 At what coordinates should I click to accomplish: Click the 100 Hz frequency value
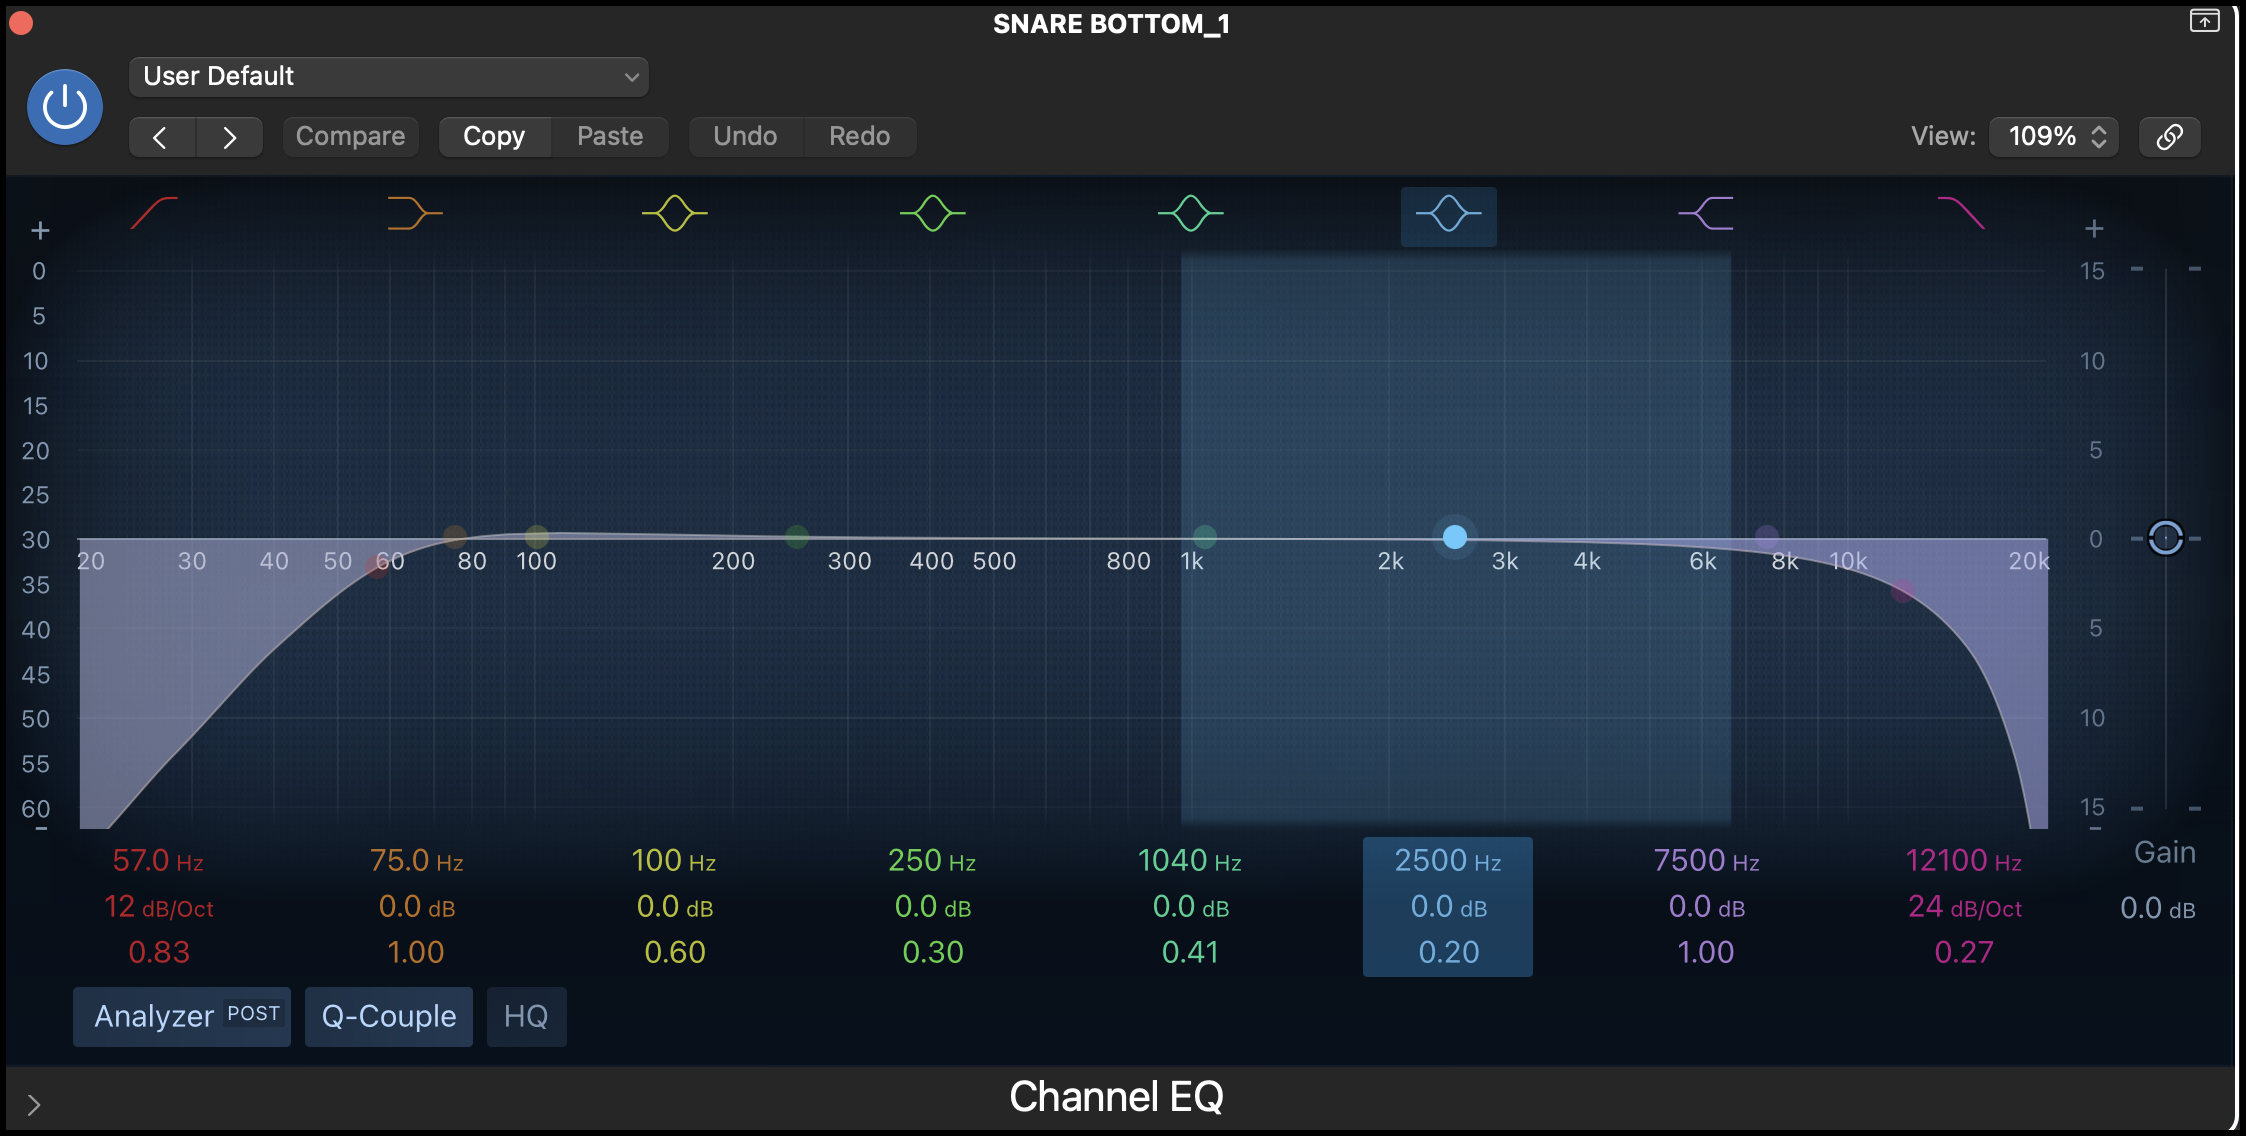coord(674,861)
